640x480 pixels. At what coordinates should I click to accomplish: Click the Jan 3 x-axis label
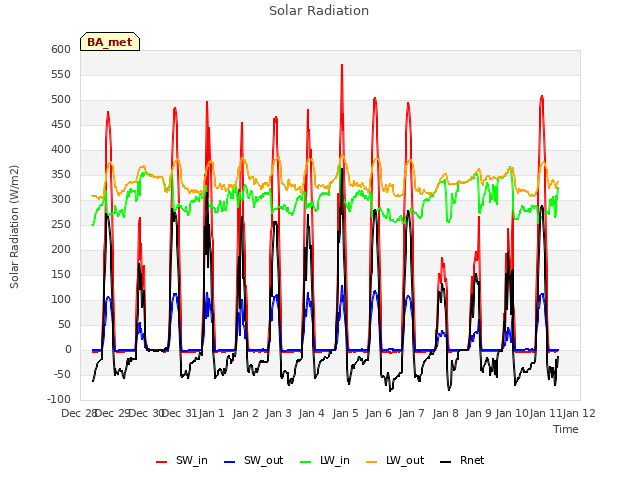point(279,413)
